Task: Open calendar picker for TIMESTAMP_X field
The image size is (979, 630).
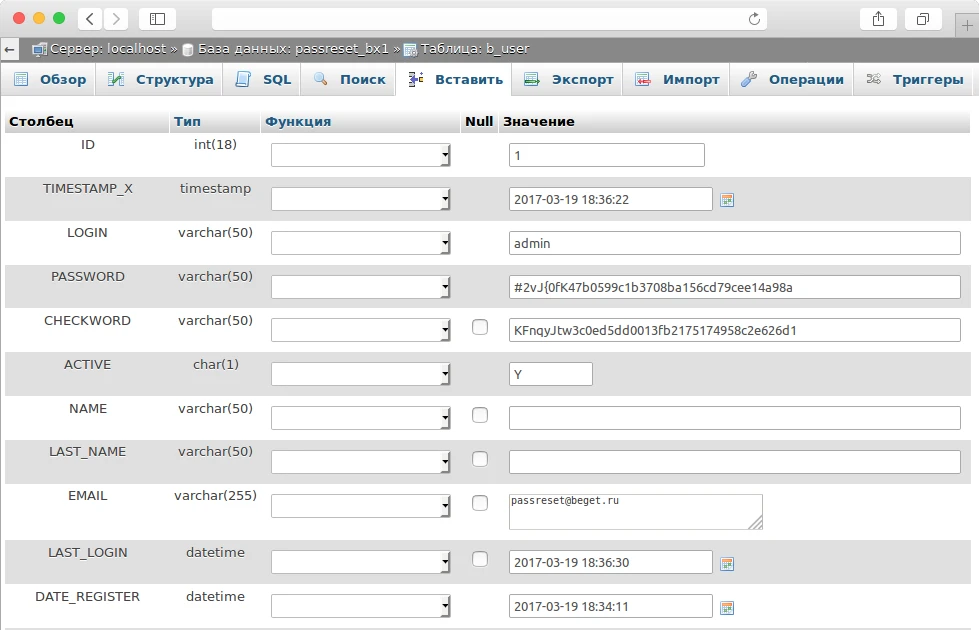Action: (x=727, y=200)
